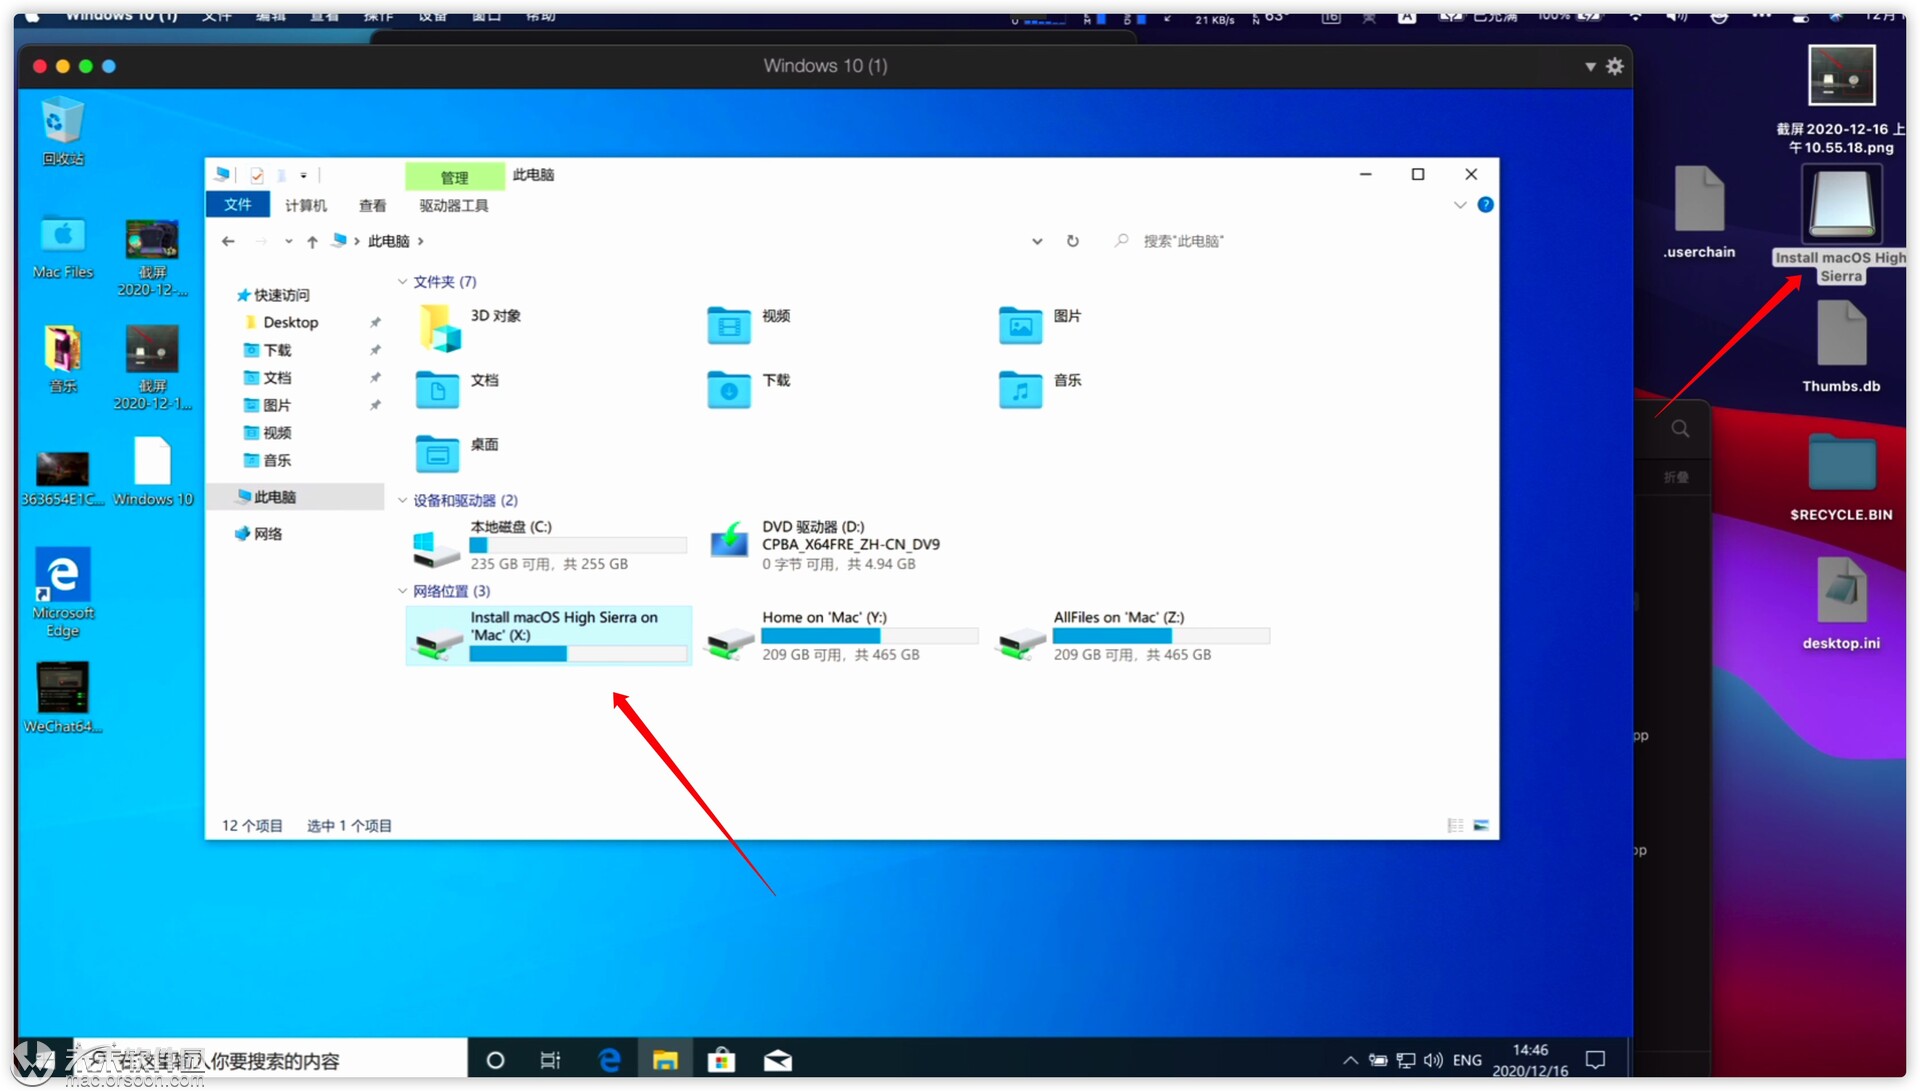1920x1091 pixels.
Task: Switch to details view toggle
Action: (x=1455, y=825)
